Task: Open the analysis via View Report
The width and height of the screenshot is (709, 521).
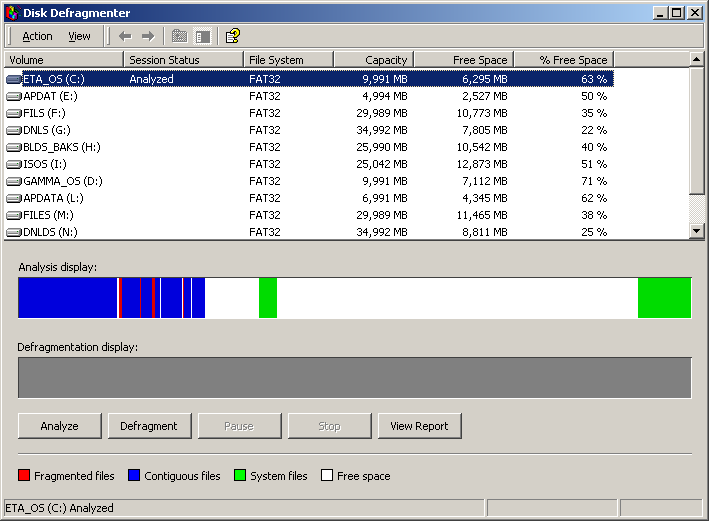Action: 420,426
